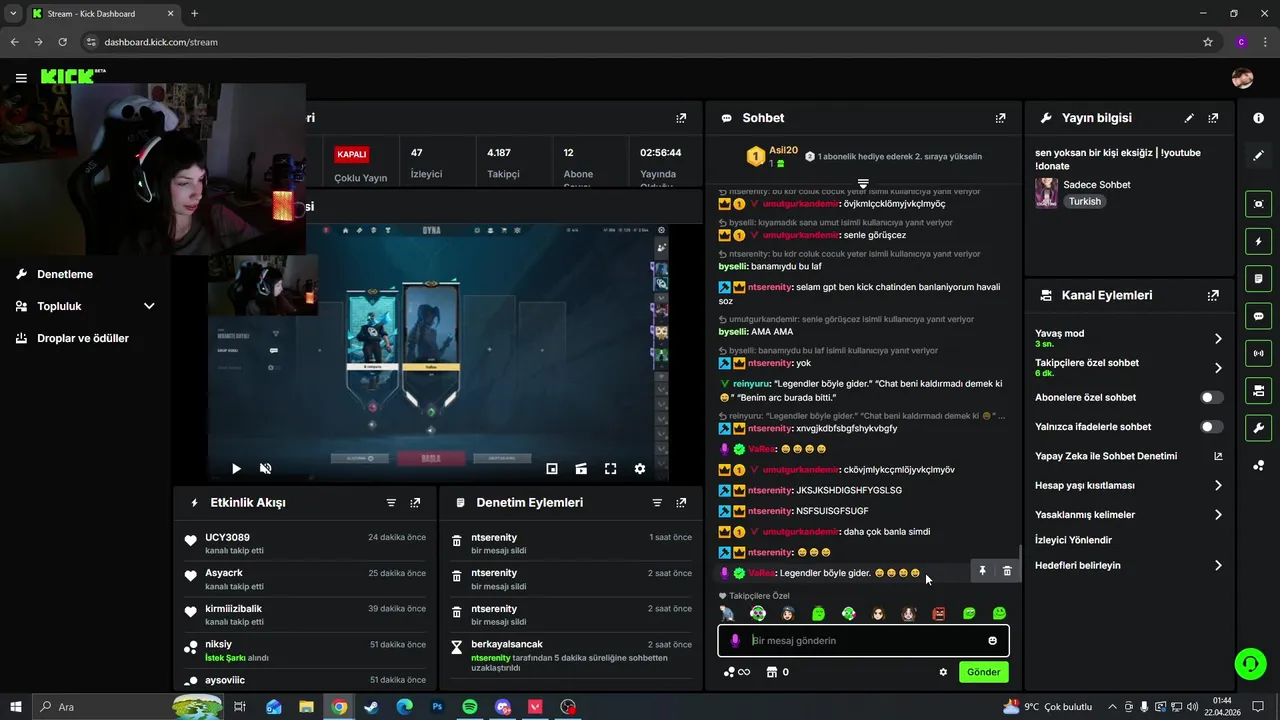Screen dimensions: 1280x720
Task: Insert the red angry-face emote
Action: pos(939,614)
